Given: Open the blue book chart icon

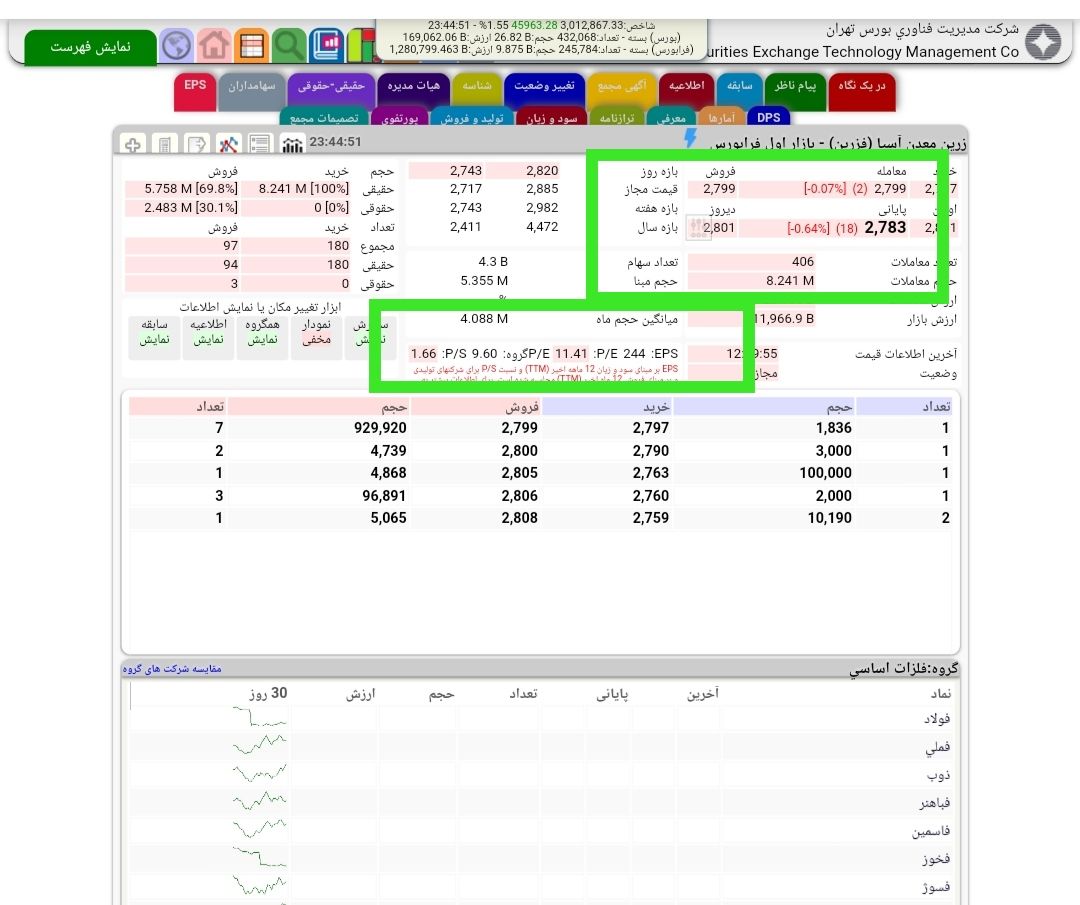Looking at the screenshot, I should pyautogui.click(x=326, y=45).
